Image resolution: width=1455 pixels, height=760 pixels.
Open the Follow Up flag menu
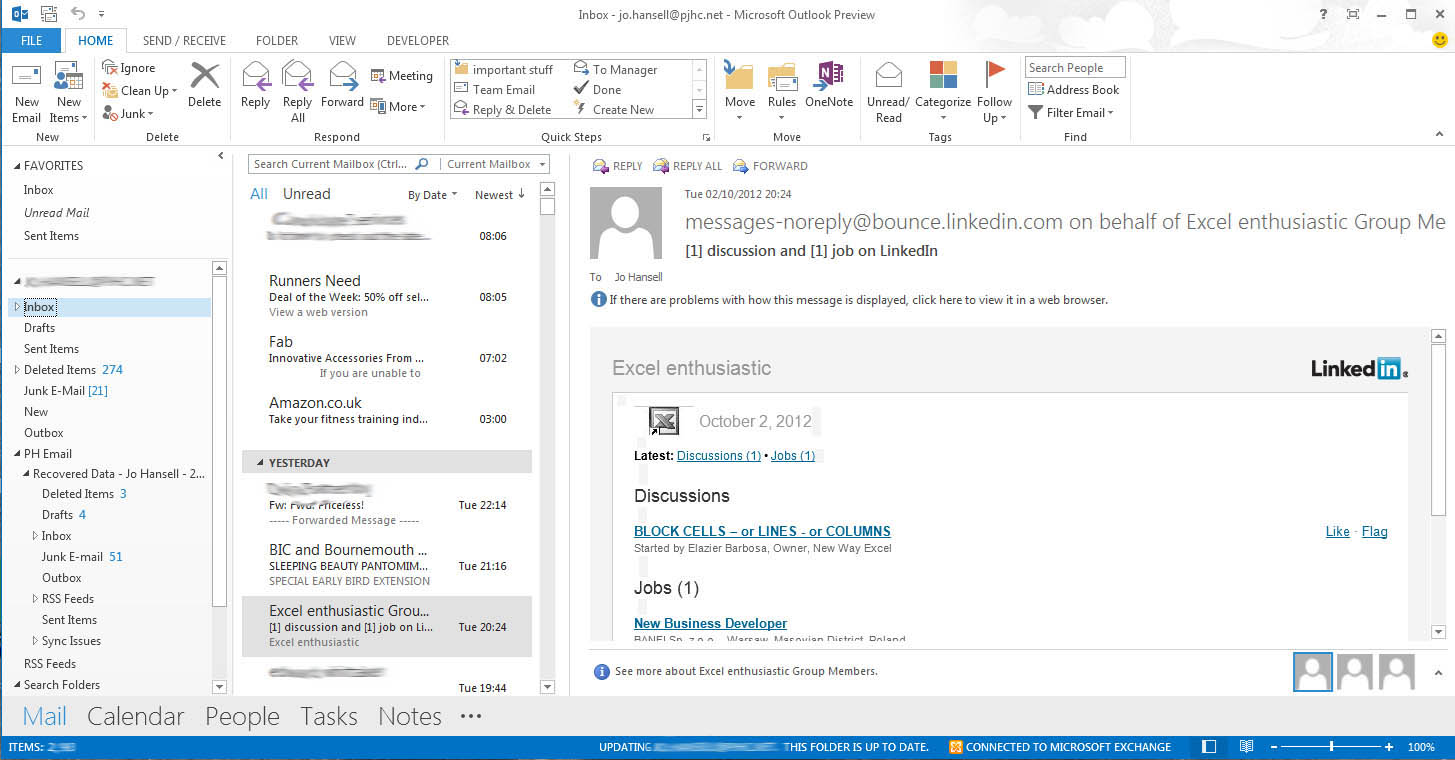coord(995,91)
